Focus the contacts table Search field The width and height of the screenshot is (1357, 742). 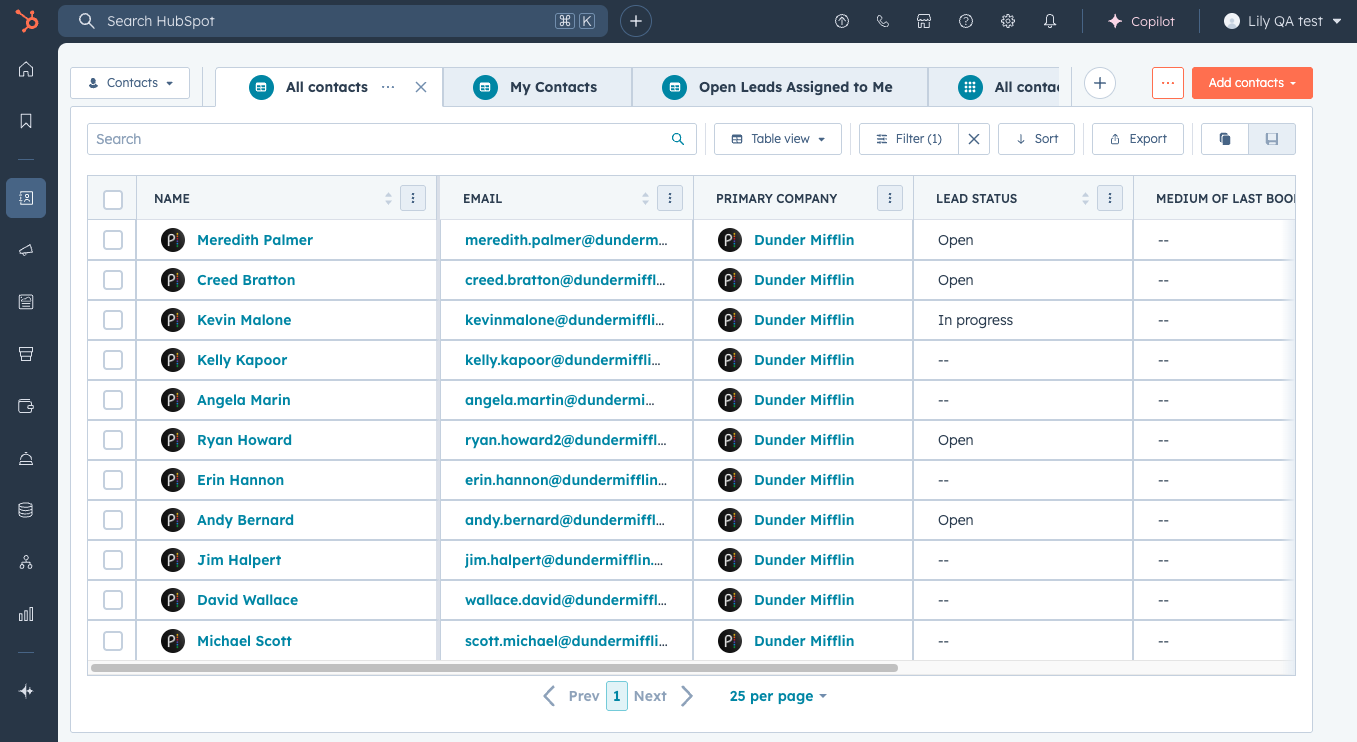392,139
